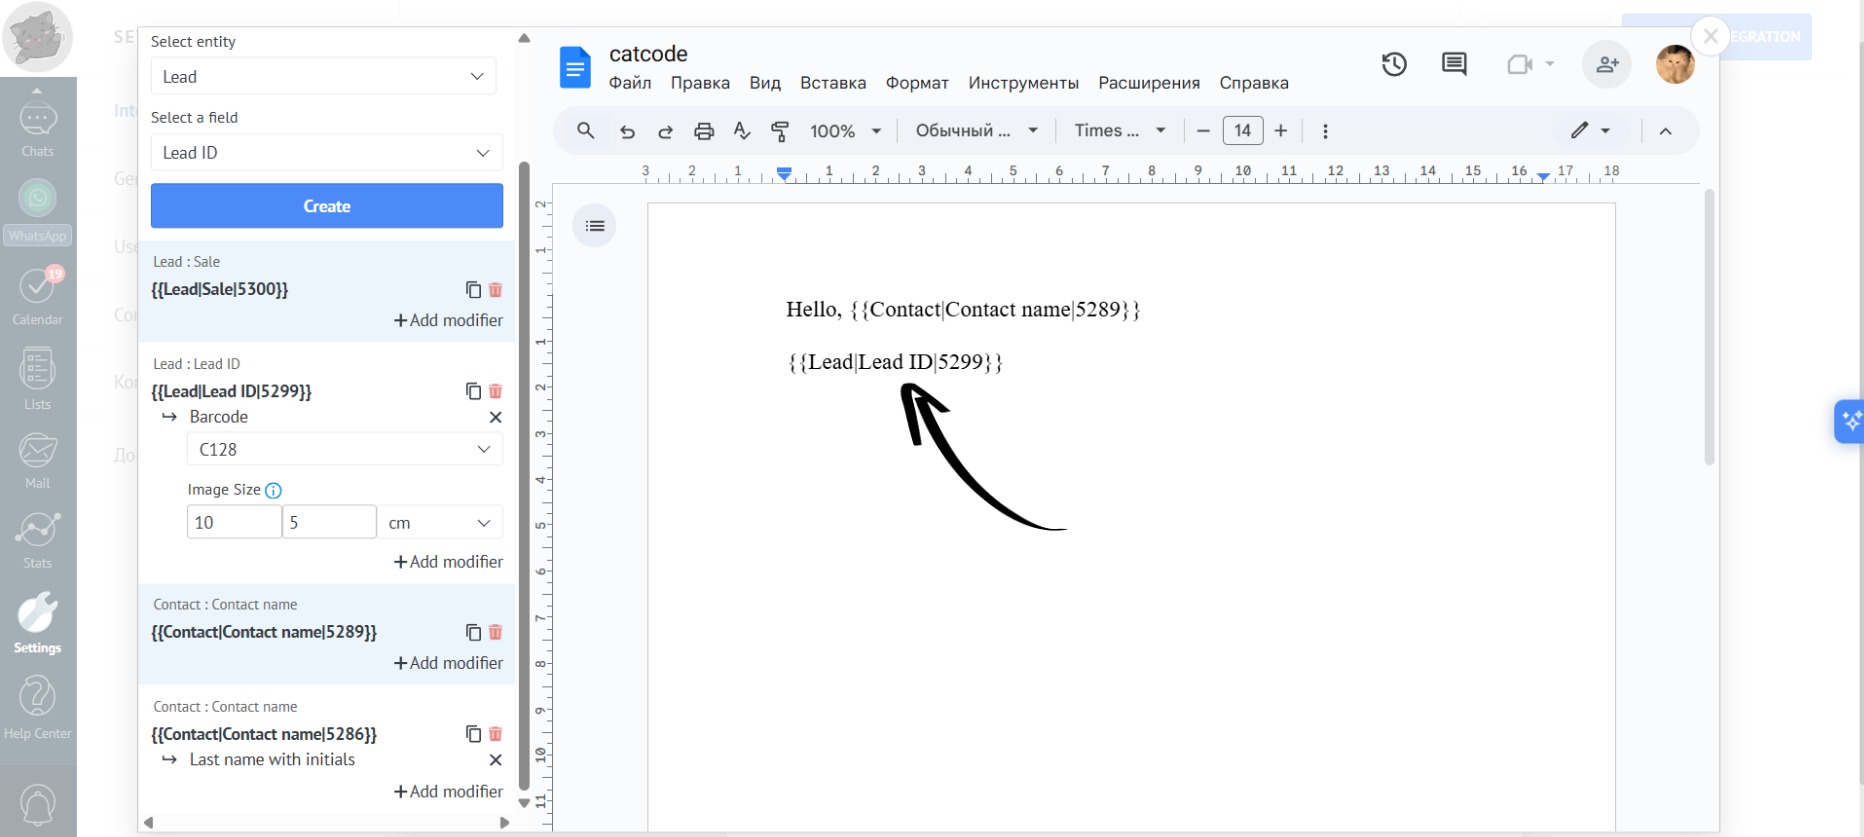Expand the C128 barcode type dropdown
This screenshot has width=1864, height=837.
point(344,449)
